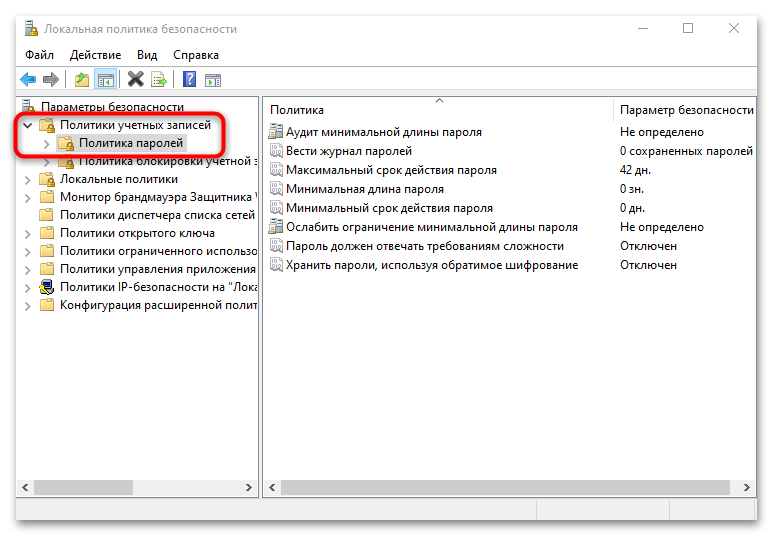Click the 'Политики открытого ключа' folder icon
This screenshot has height=536, width=773.
(47, 233)
